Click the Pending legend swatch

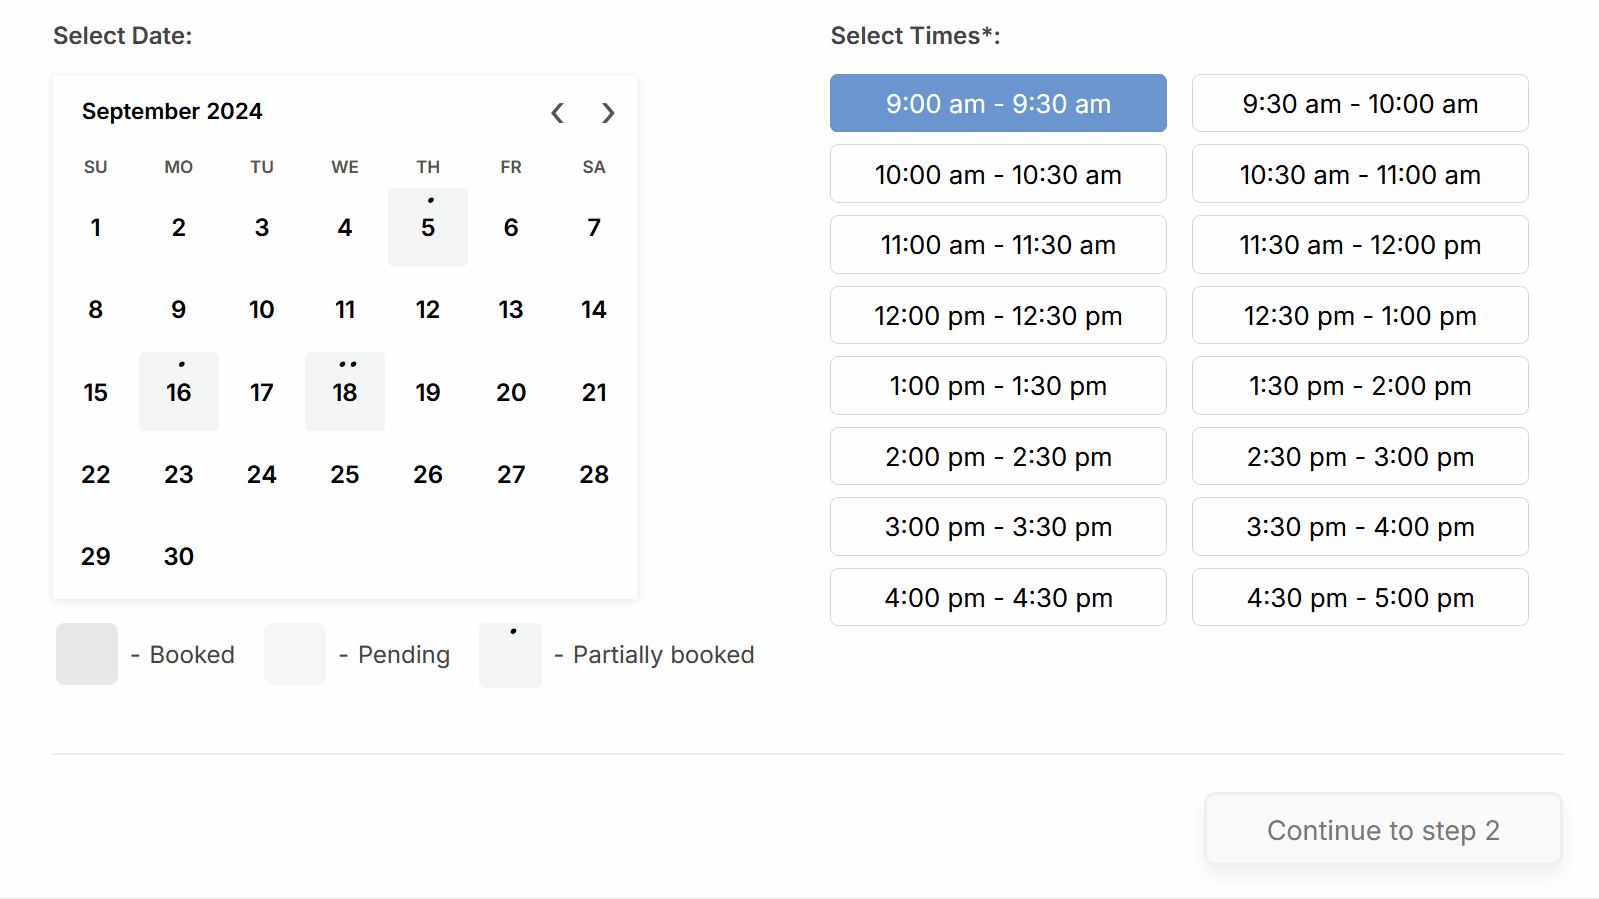[294, 655]
